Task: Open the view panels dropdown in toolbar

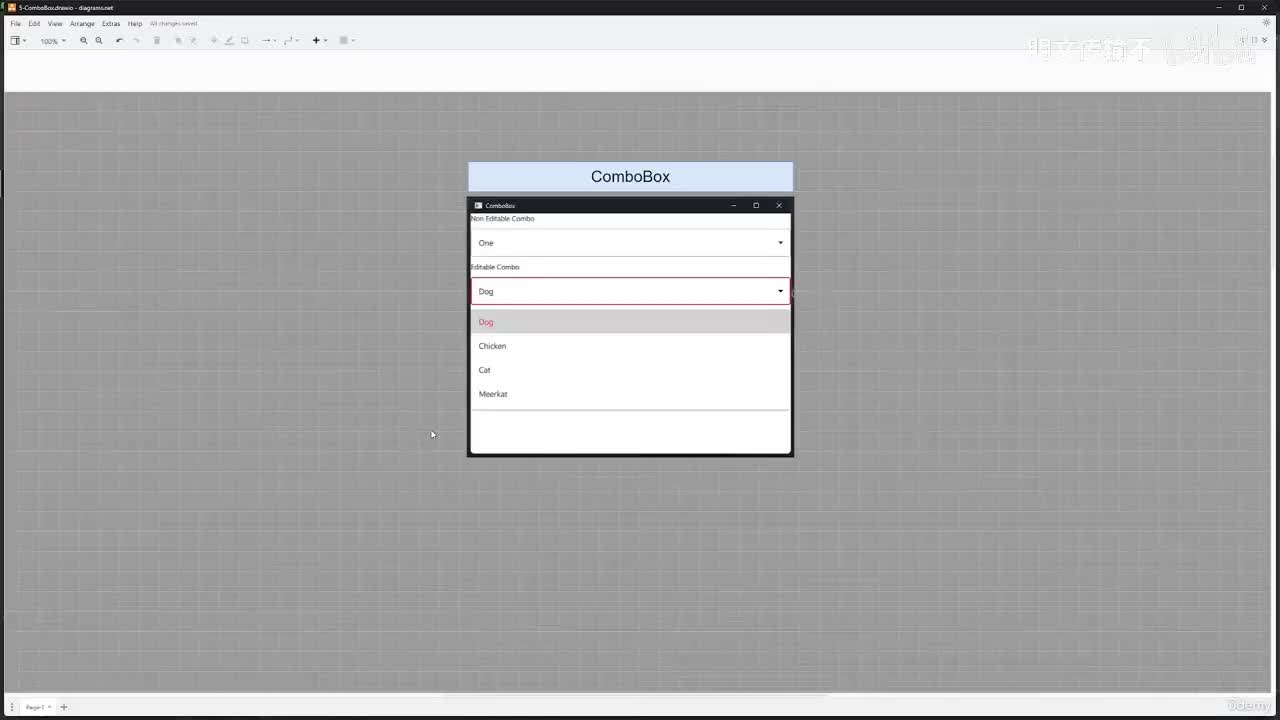Action: coord(18,41)
